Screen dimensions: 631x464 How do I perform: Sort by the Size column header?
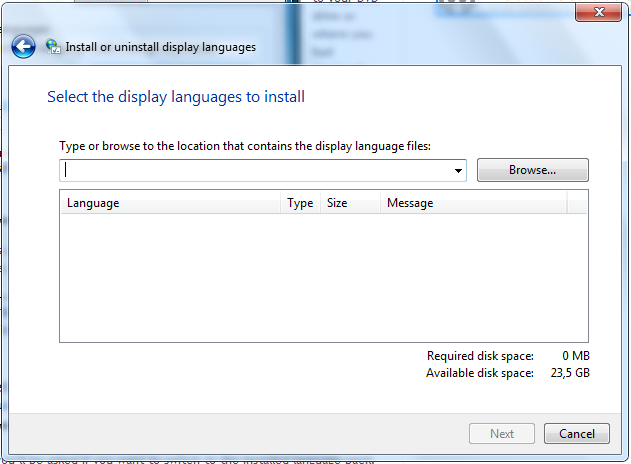[x=350, y=203]
